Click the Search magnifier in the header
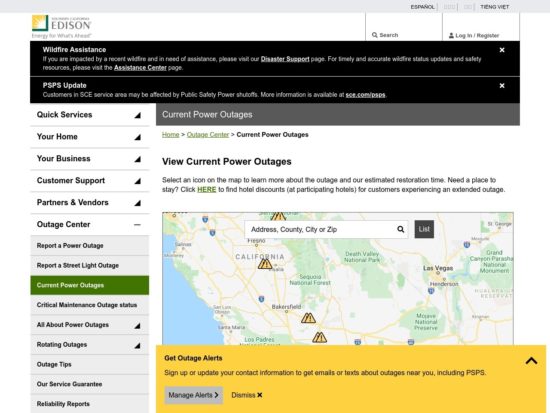Image resolution: width=550 pixels, height=413 pixels. (x=375, y=35)
